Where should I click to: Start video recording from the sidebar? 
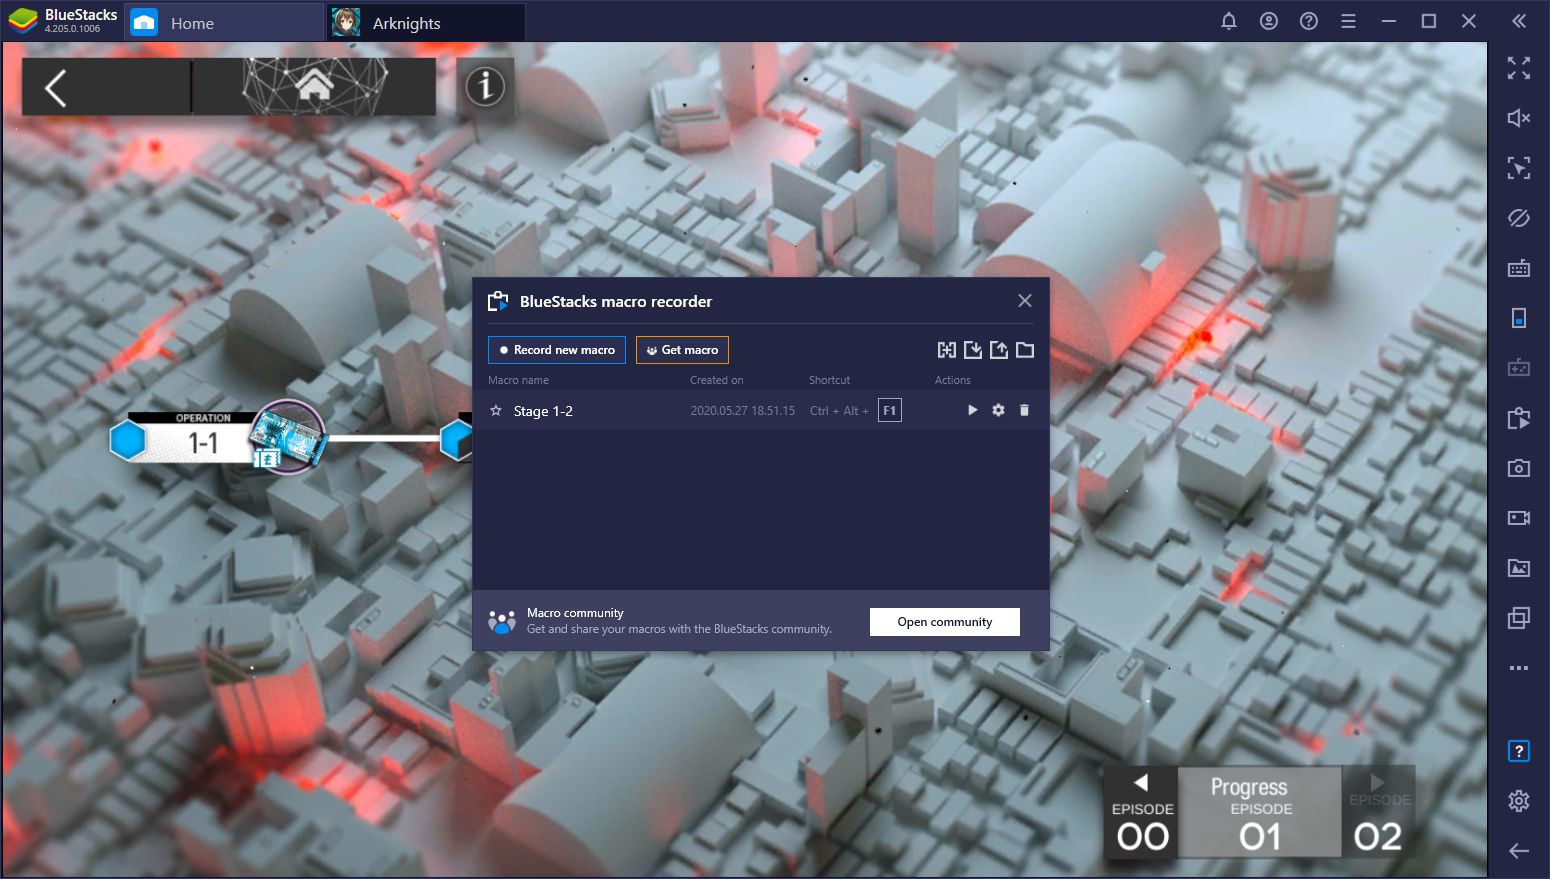click(x=1519, y=518)
